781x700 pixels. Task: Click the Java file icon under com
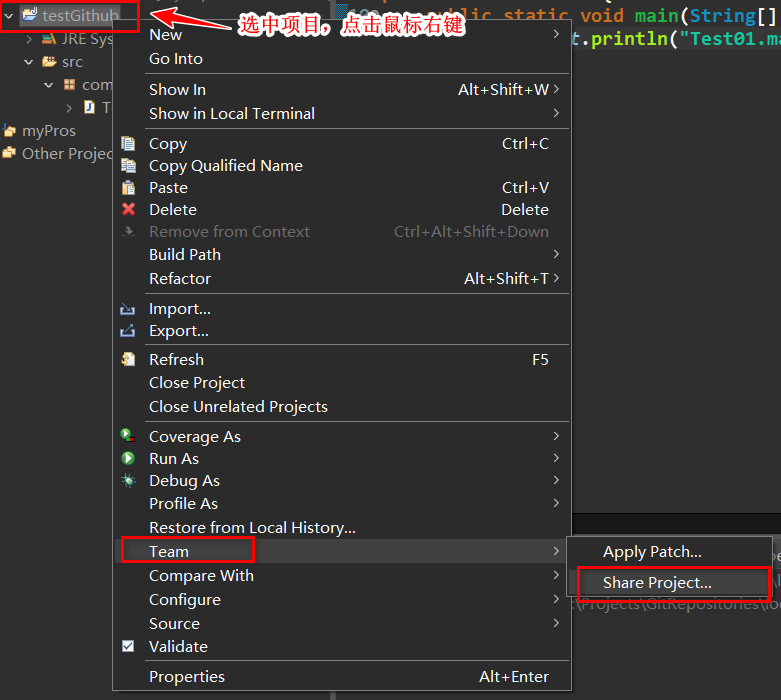(x=90, y=107)
